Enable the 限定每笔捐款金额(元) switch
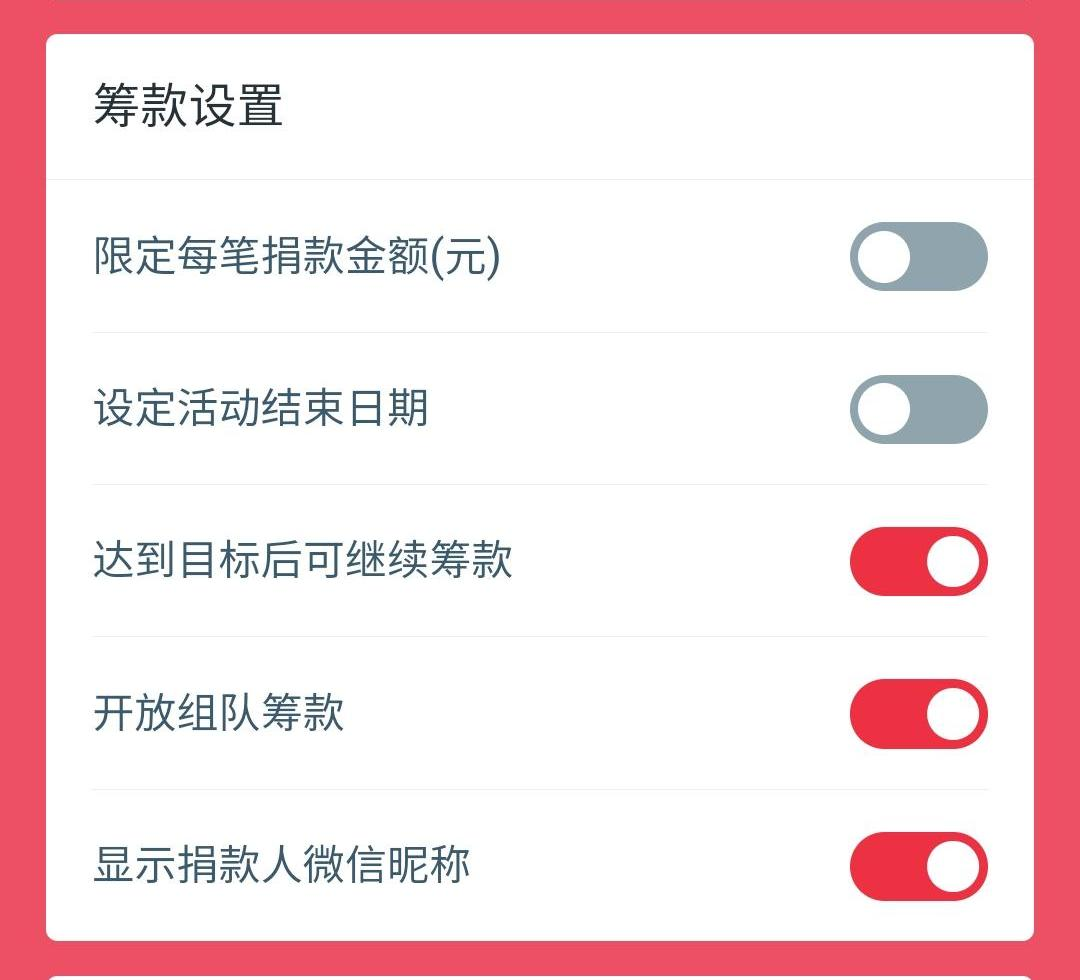This screenshot has height=980, width=1080. tap(918, 257)
